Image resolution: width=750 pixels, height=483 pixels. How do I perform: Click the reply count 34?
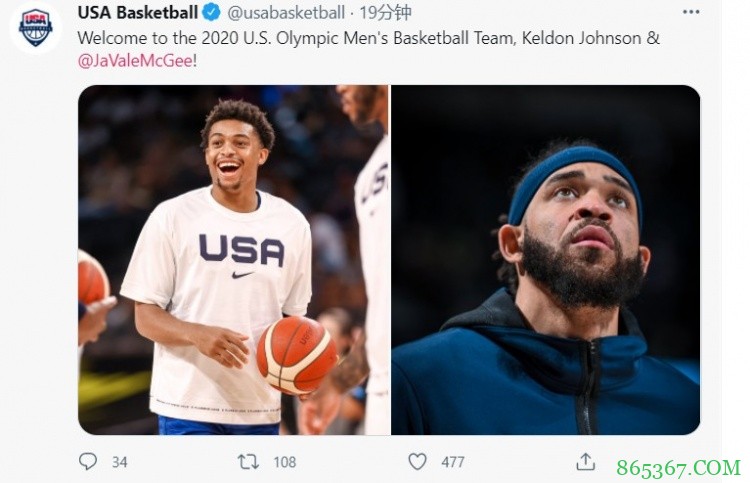[x=119, y=462]
